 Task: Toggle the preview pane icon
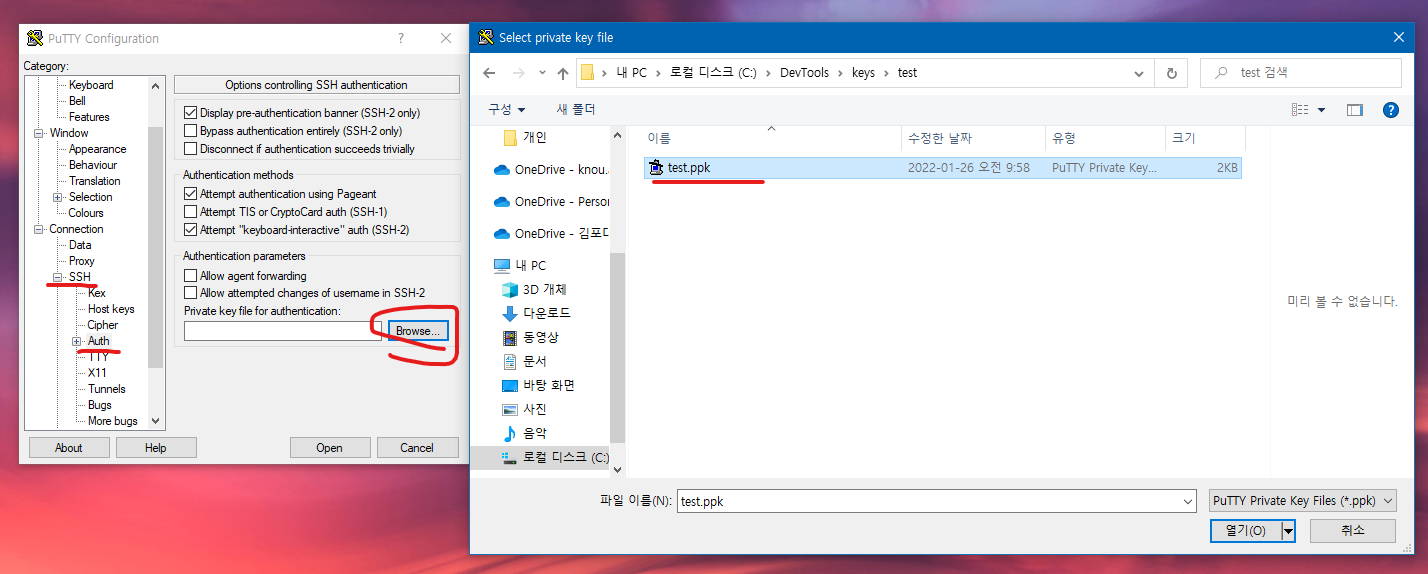(x=1355, y=110)
